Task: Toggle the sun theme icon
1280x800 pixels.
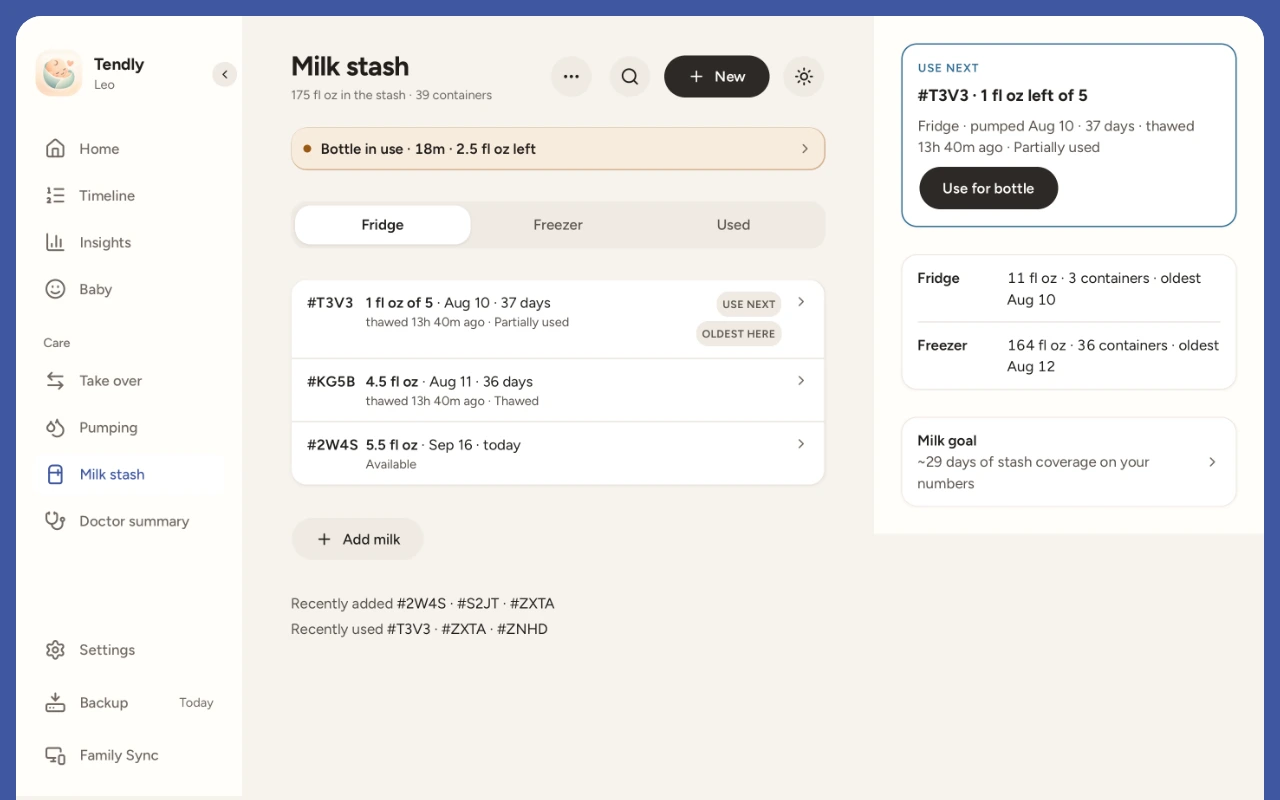Action: [804, 77]
